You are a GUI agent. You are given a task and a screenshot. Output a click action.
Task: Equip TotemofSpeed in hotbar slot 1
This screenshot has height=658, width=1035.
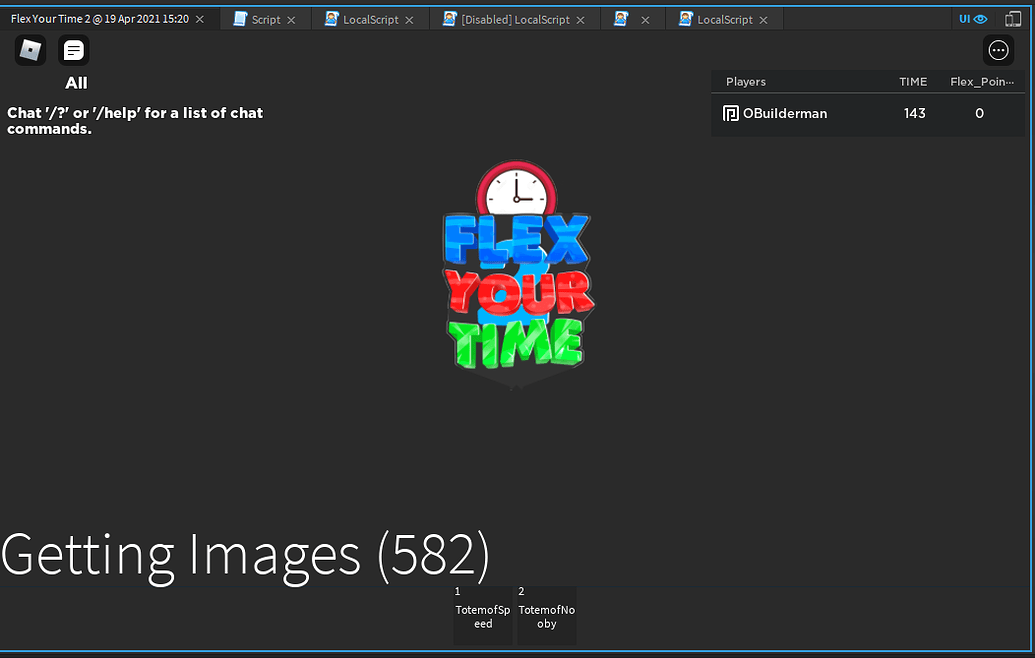click(x=483, y=615)
